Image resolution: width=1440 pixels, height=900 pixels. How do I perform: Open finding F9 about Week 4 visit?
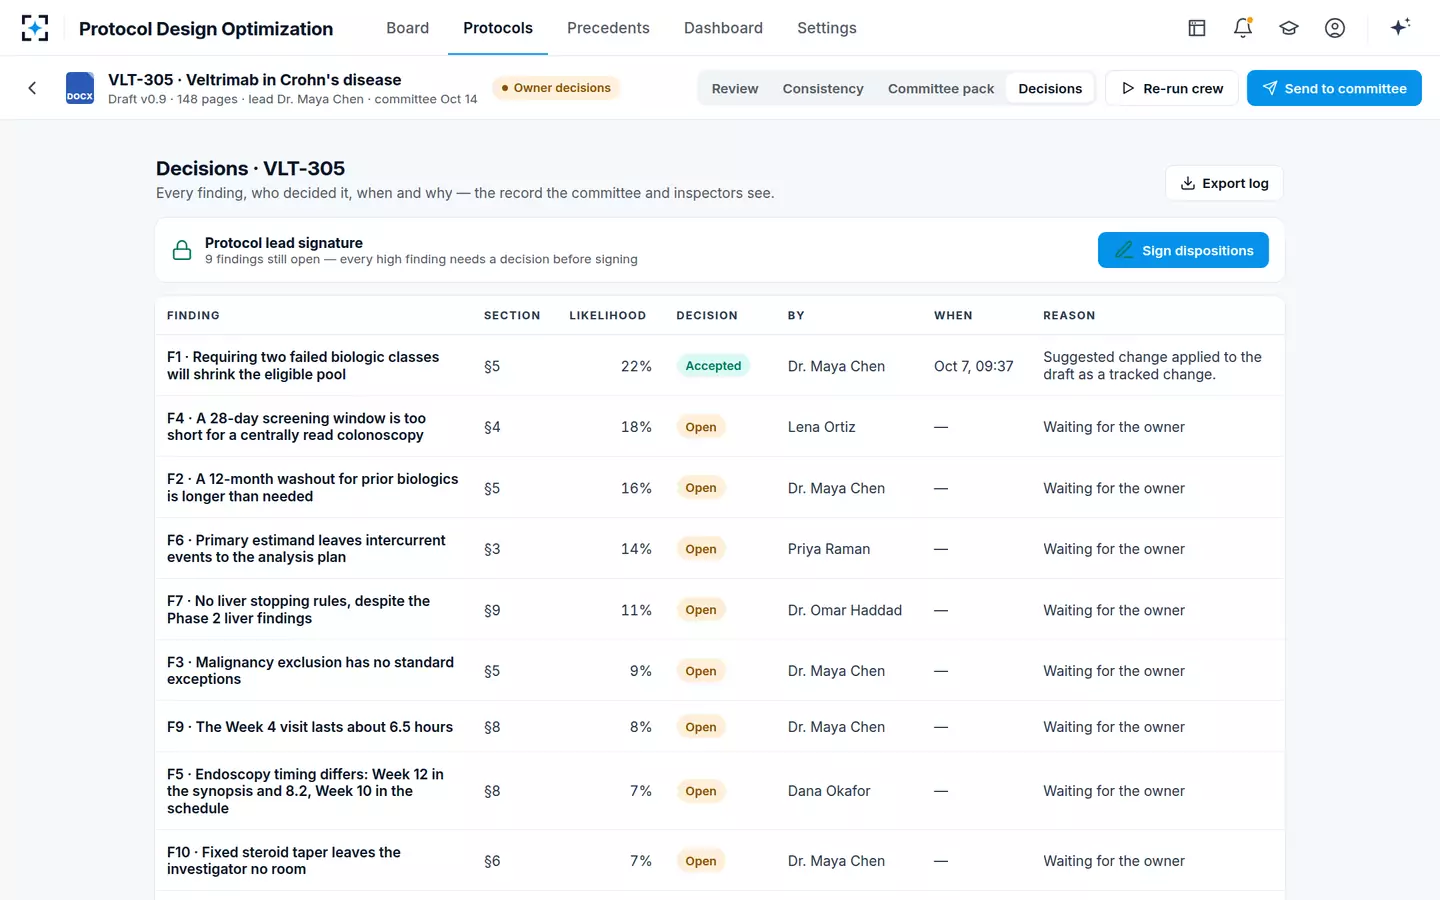click(310, 727)
